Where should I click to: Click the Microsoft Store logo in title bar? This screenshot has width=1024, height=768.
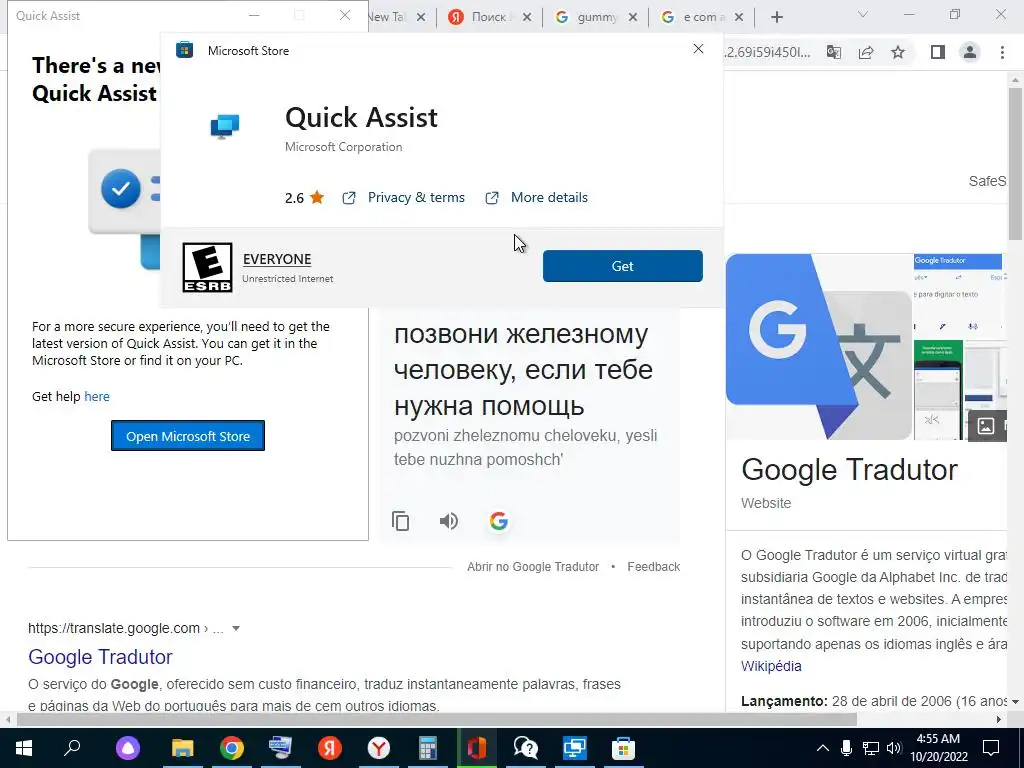click(x=184, y=50)
